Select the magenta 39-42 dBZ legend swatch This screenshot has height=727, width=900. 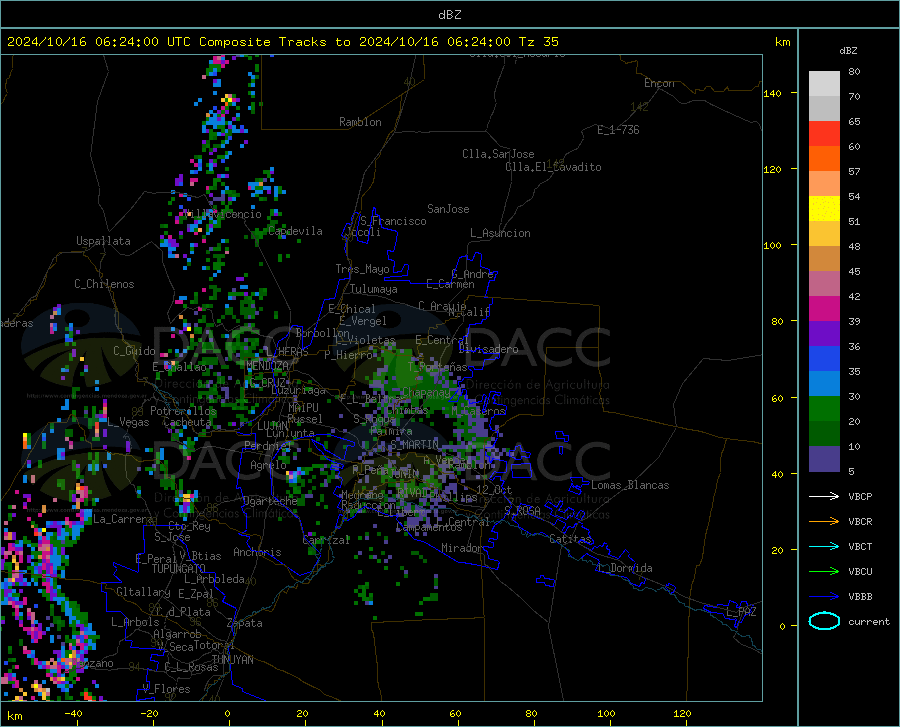pos(824,309)
